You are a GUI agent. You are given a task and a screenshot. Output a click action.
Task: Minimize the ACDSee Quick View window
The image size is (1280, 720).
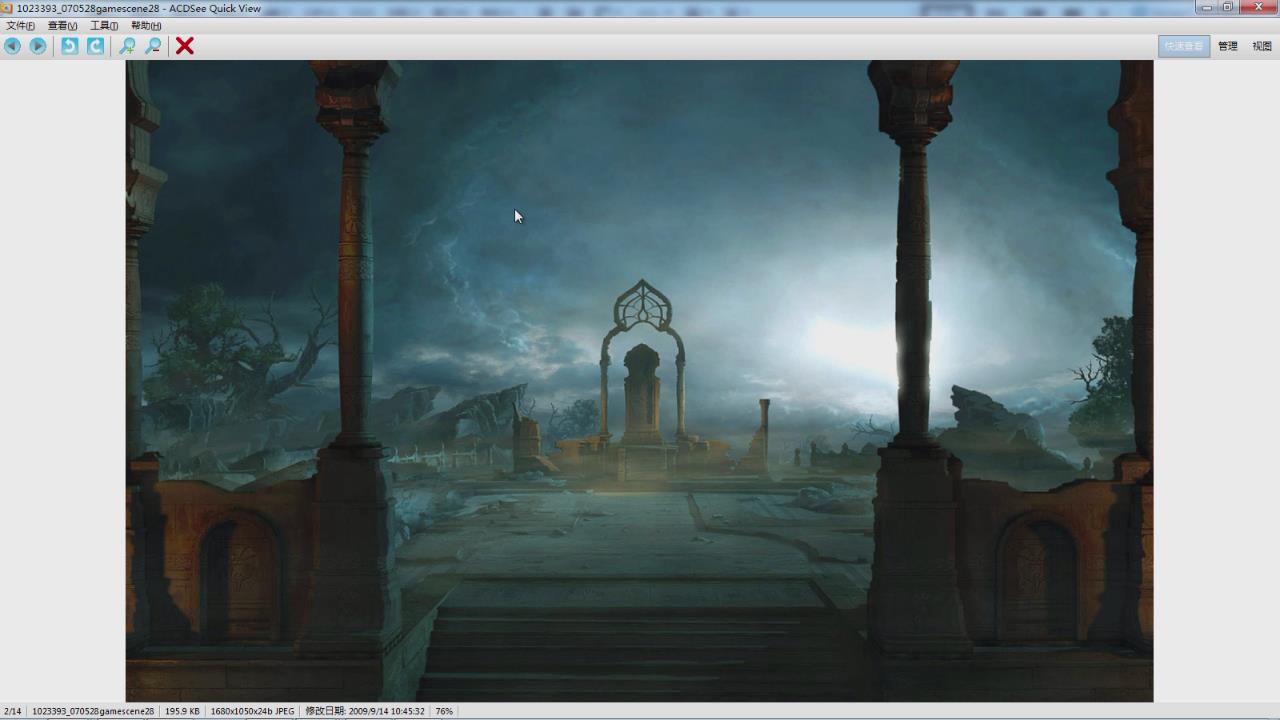pyautogui.click(x=1207, y=7)
